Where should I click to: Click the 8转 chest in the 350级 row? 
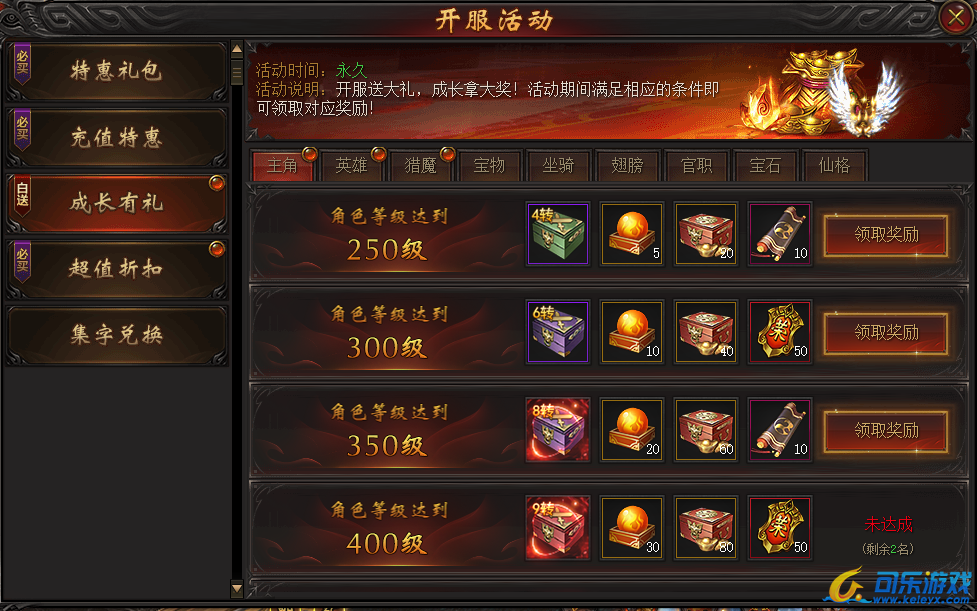558,430
